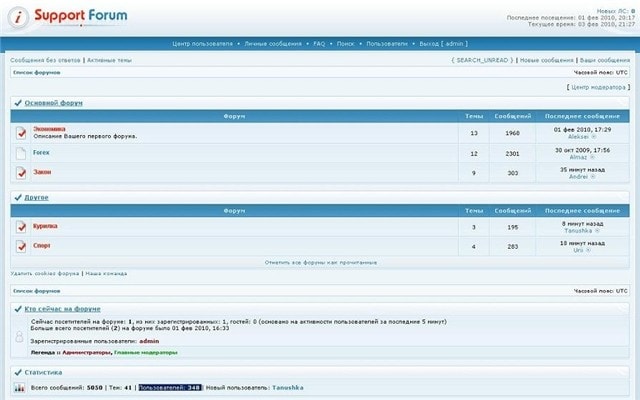Open Личные сообщения in the navigation bar

(273, 44)
